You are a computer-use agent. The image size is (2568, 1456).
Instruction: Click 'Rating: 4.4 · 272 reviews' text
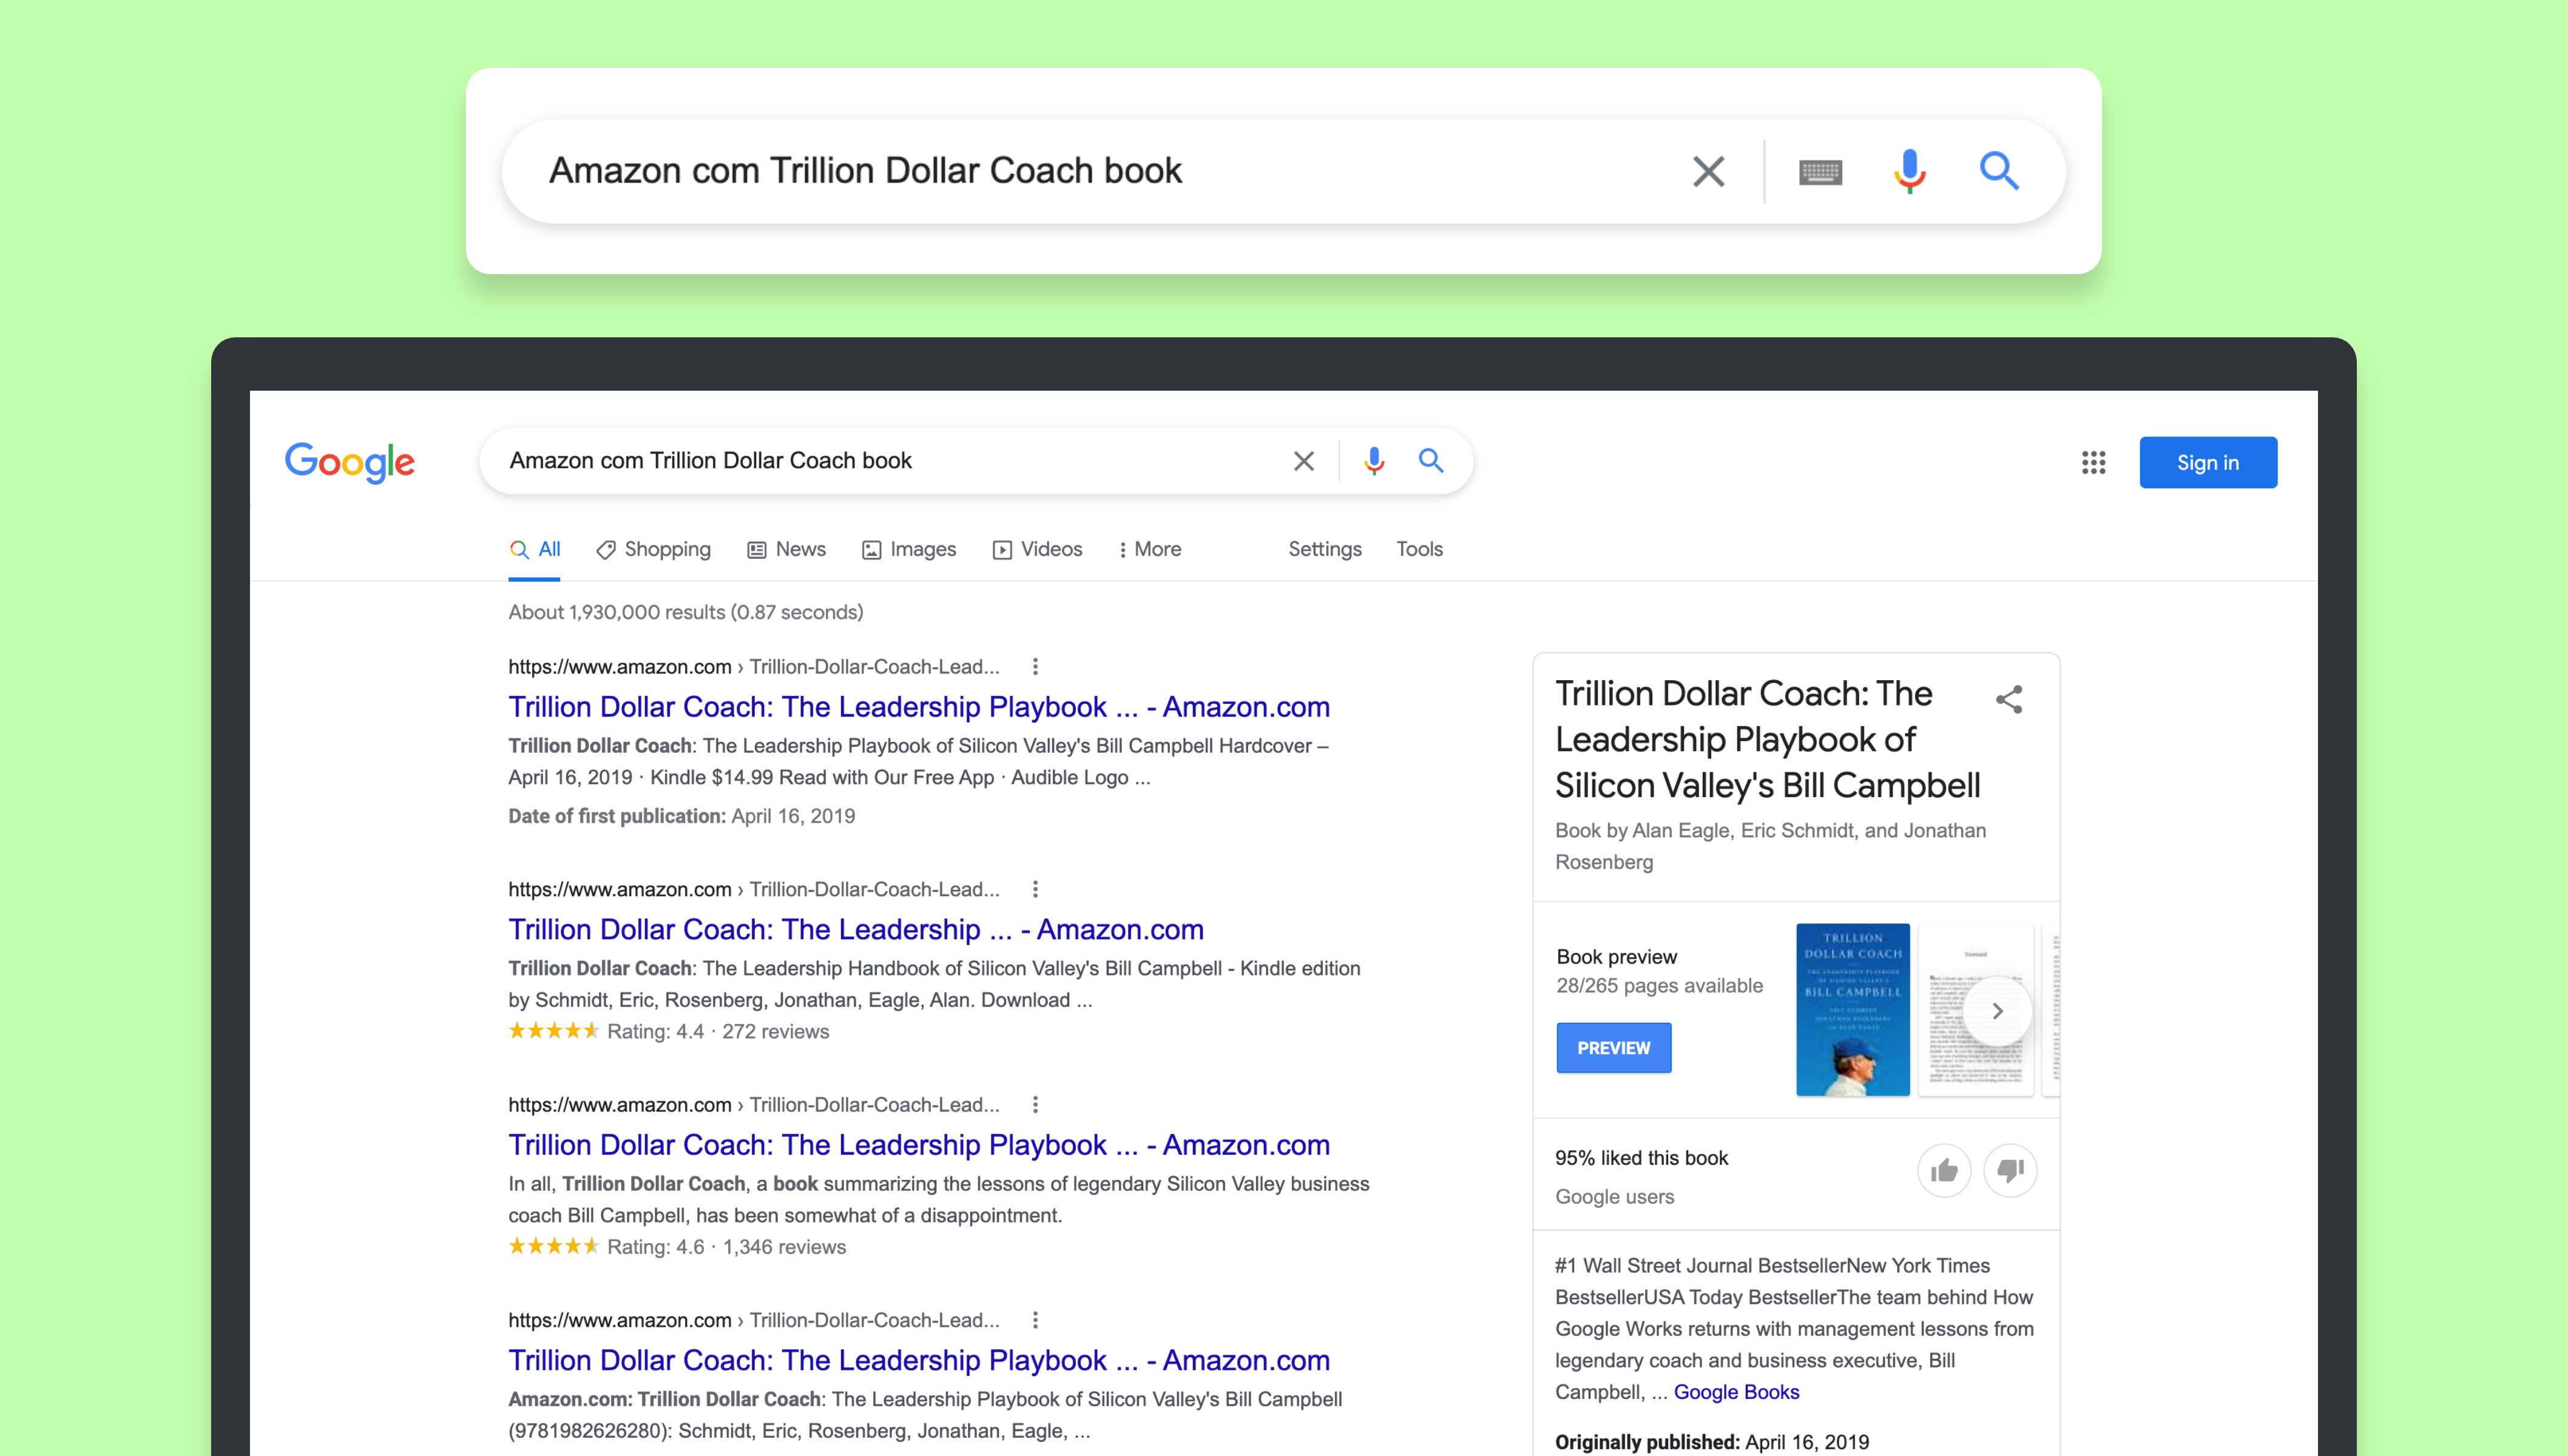717,1031
